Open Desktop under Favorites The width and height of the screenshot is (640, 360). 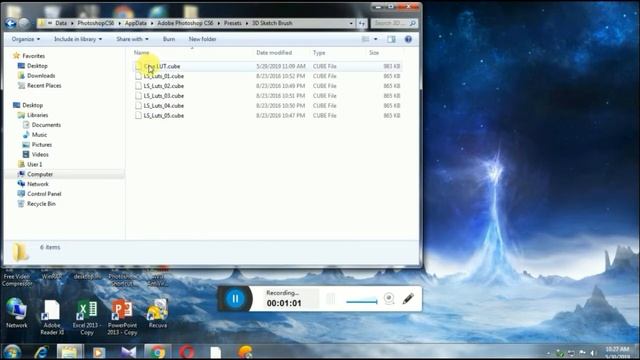(x=37, y=66)
